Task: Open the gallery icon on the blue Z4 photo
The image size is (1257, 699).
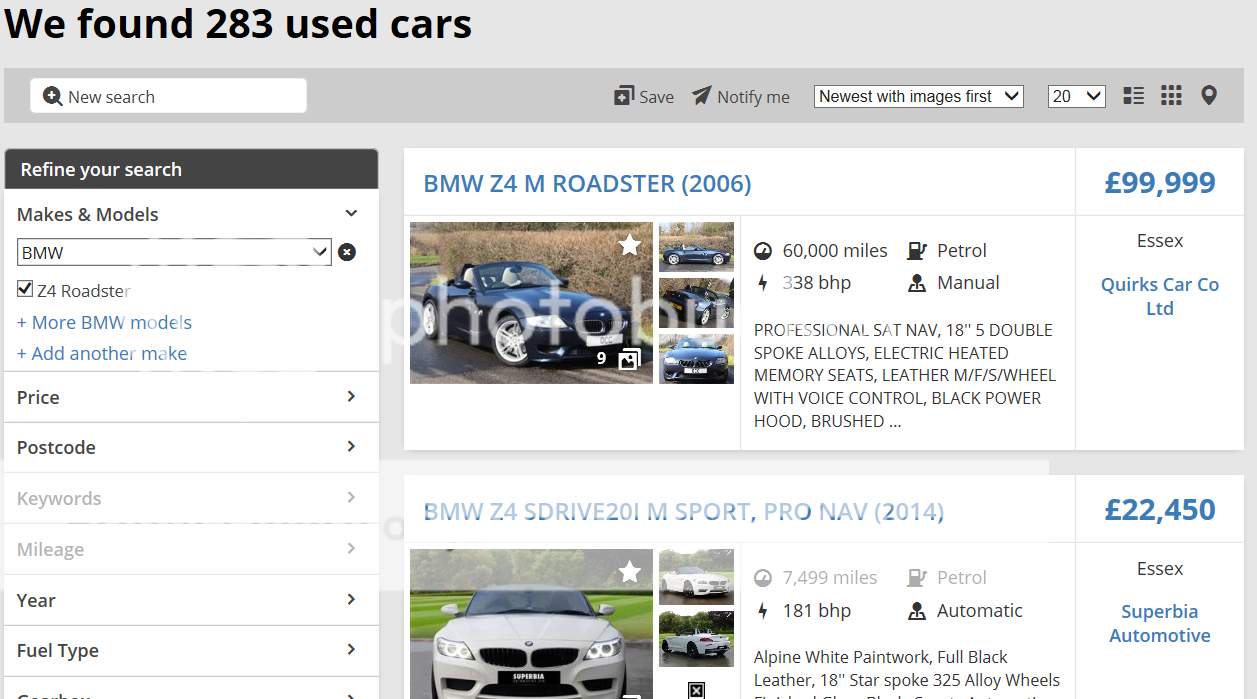Action: point(629,359)
